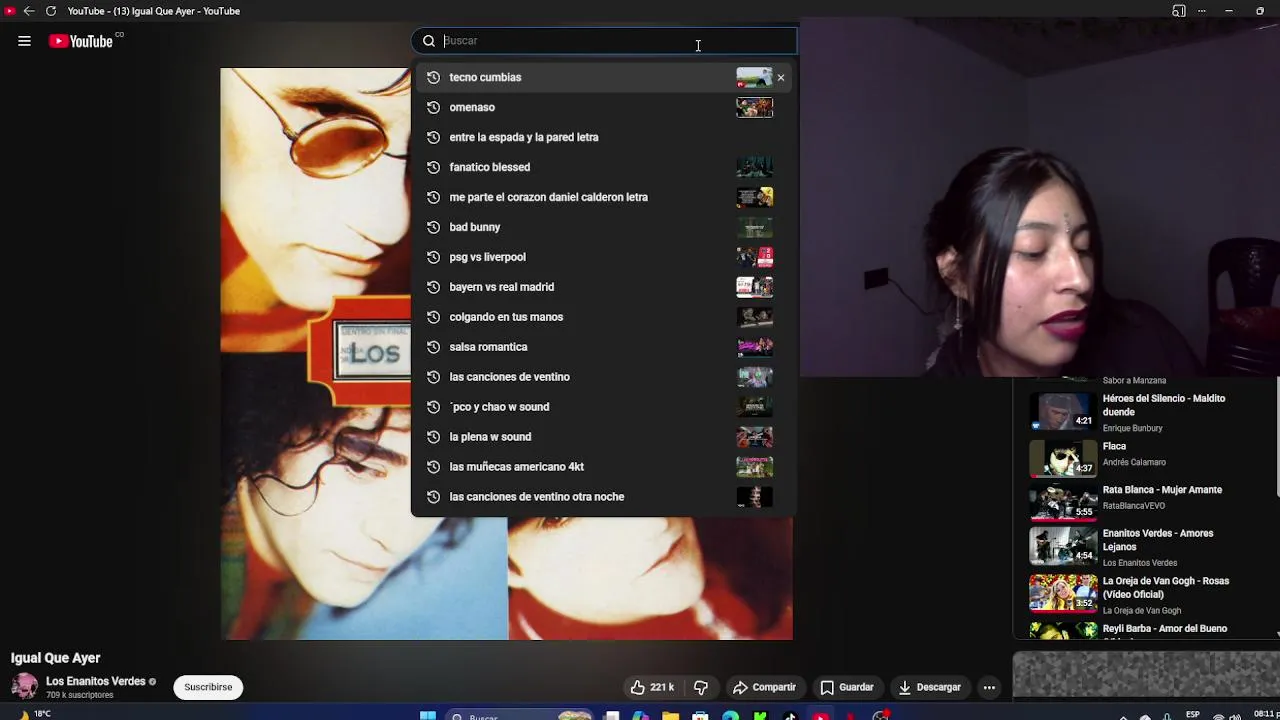Select 'las canciones de ventino otra noche'
Viewport: 1280px width, 720px height.
[537, 497]
